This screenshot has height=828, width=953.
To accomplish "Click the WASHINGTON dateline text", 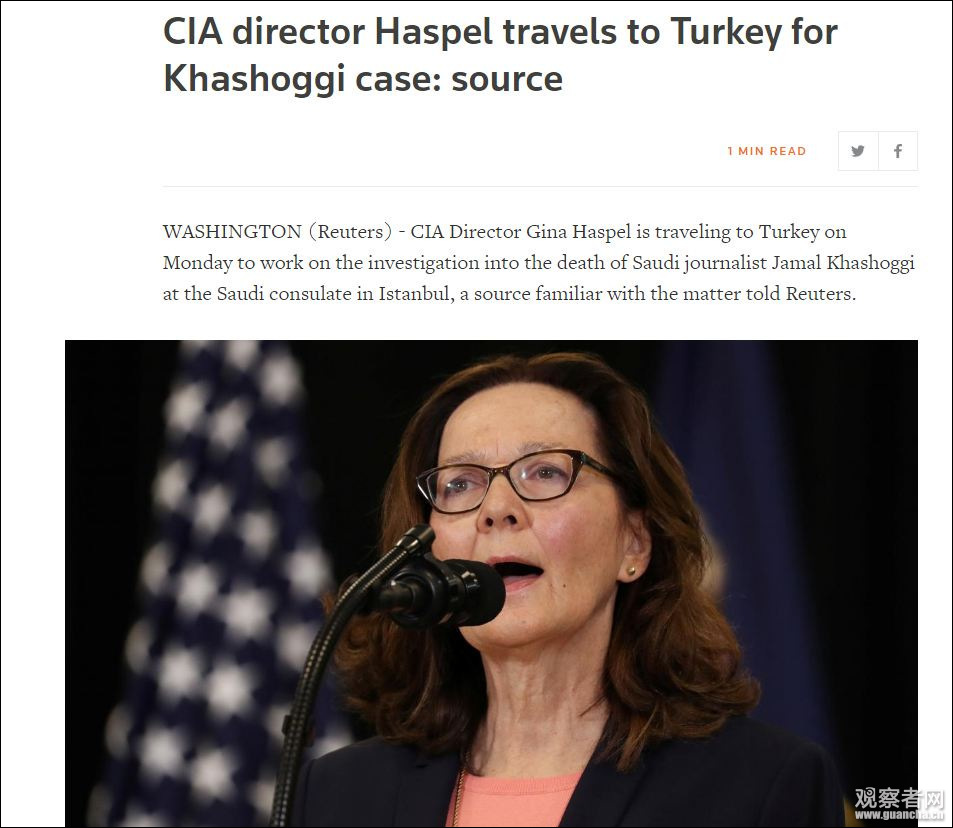I will tap(232, 232).
